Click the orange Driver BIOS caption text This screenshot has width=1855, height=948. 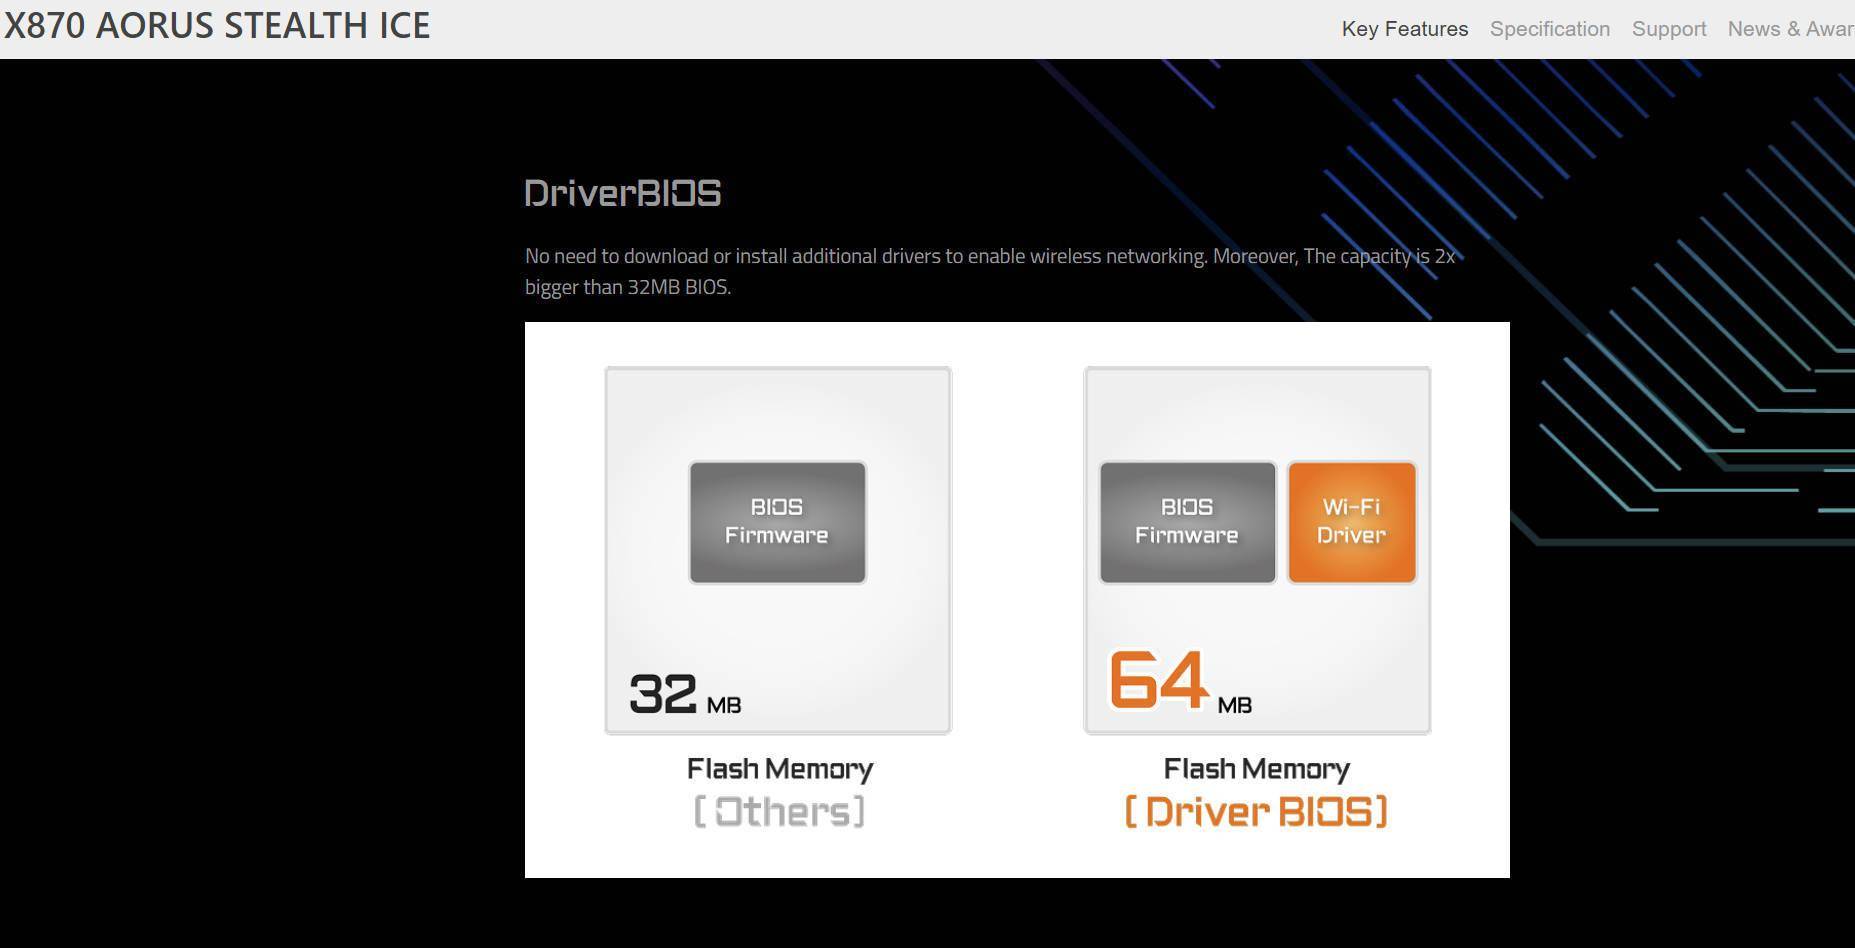[1257, 811]
